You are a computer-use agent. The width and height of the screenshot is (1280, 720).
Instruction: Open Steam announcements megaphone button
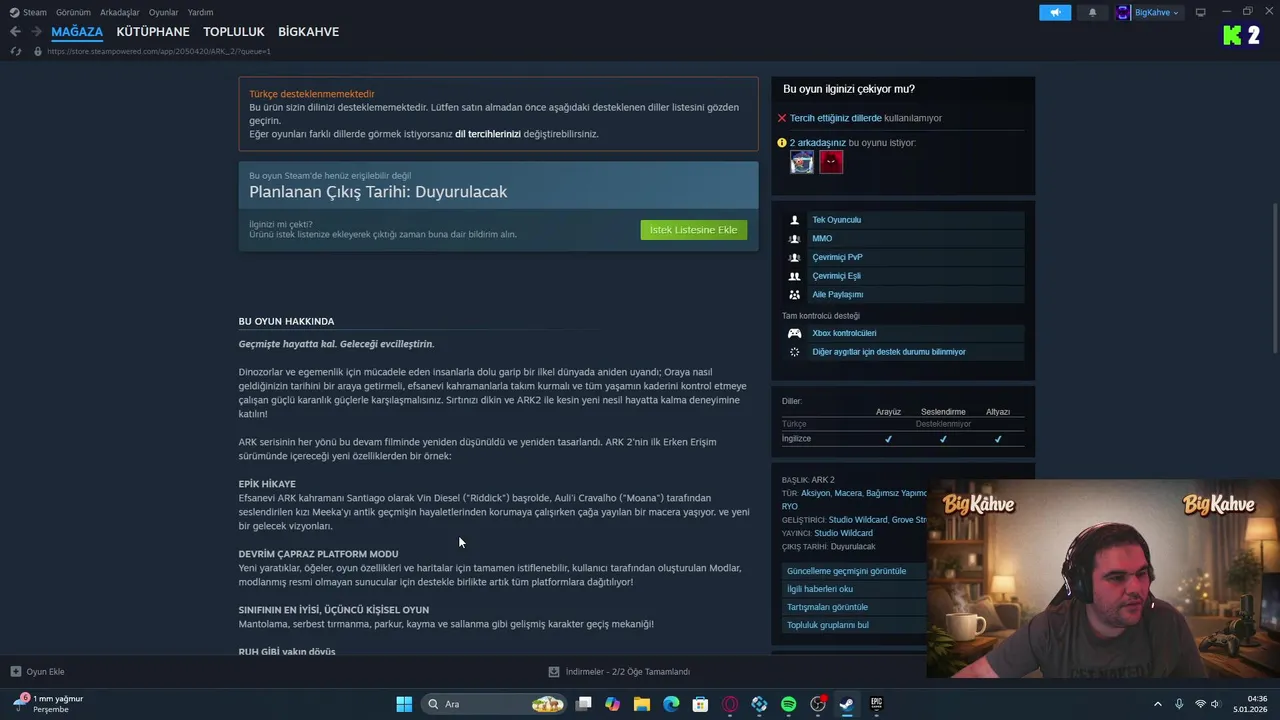pyautogui.click(x=1055, y=12)
